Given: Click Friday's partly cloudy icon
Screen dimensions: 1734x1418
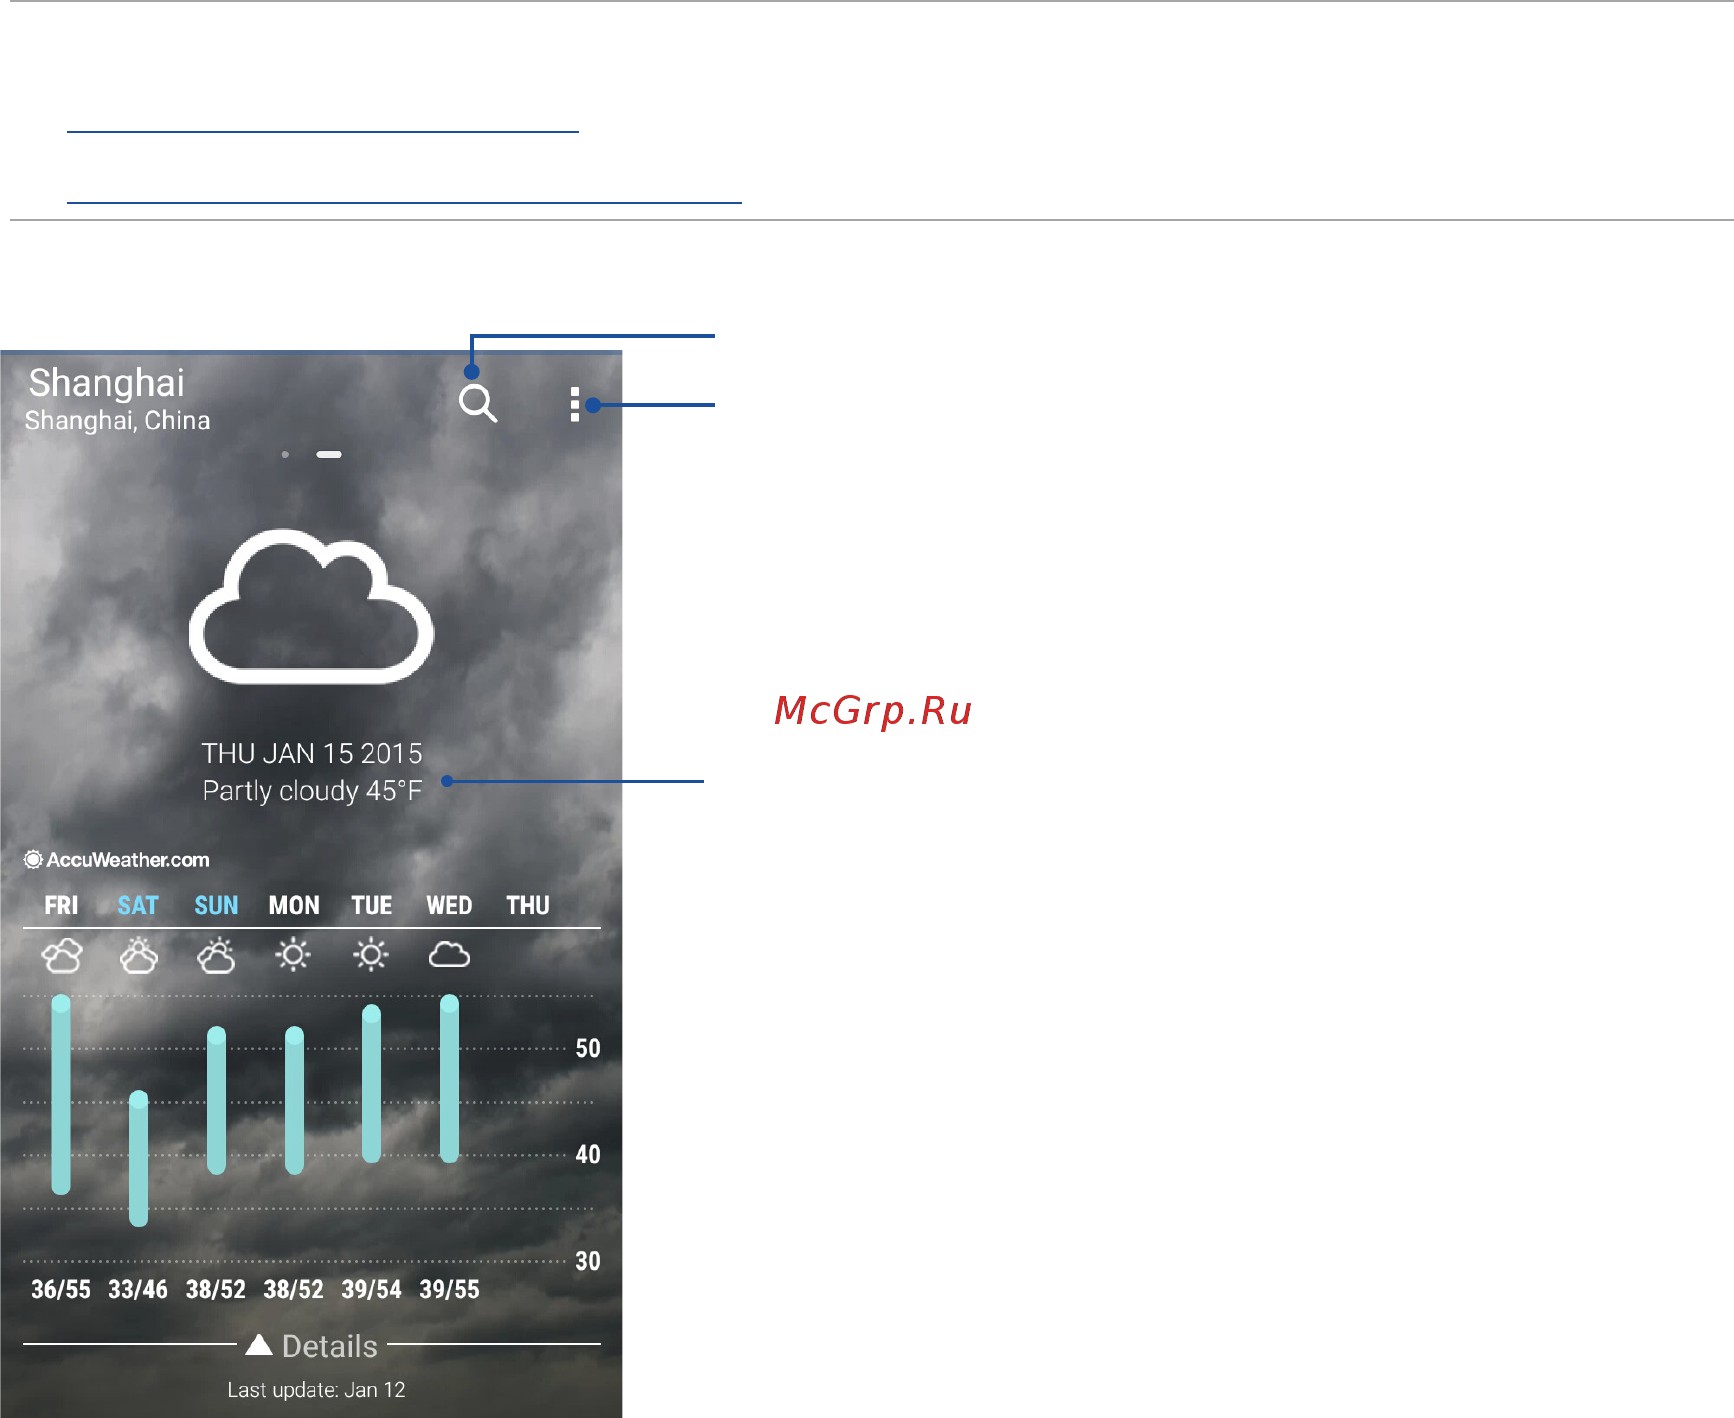Looking at the screenshot, I should click(61, 956).
